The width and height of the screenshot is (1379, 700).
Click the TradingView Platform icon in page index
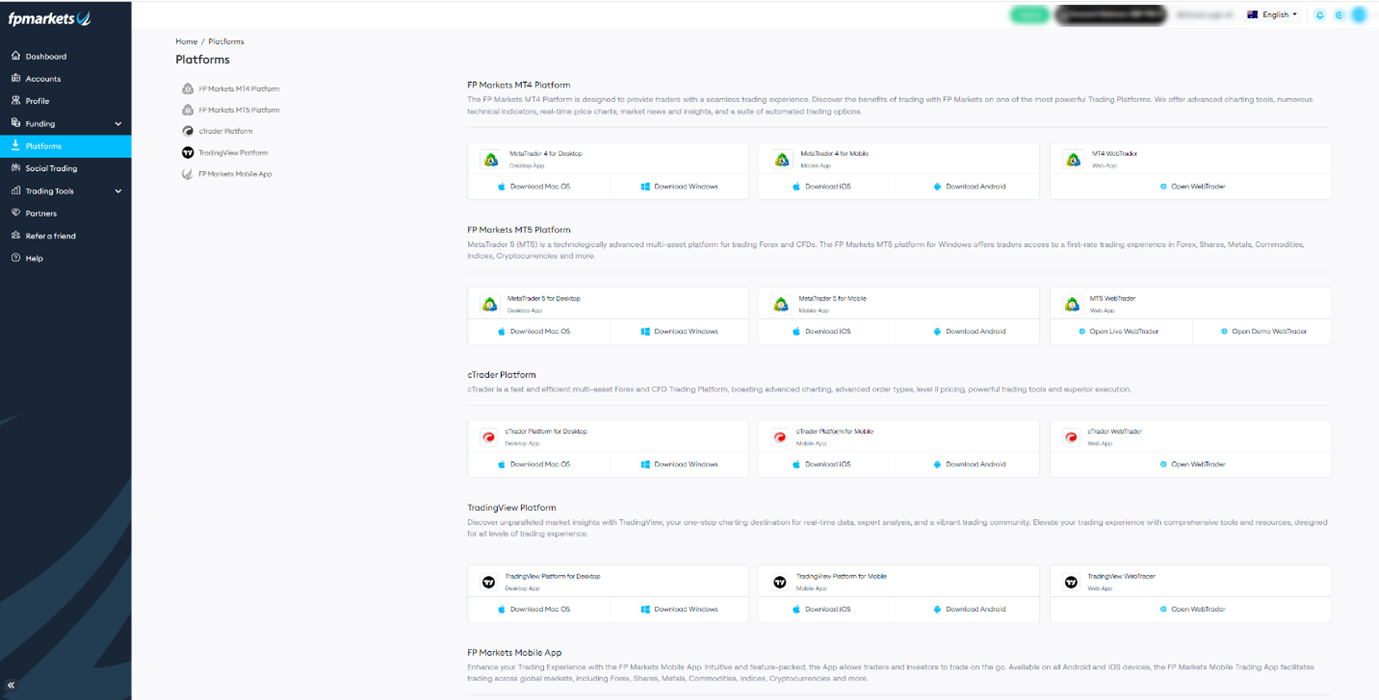point(188,153)
